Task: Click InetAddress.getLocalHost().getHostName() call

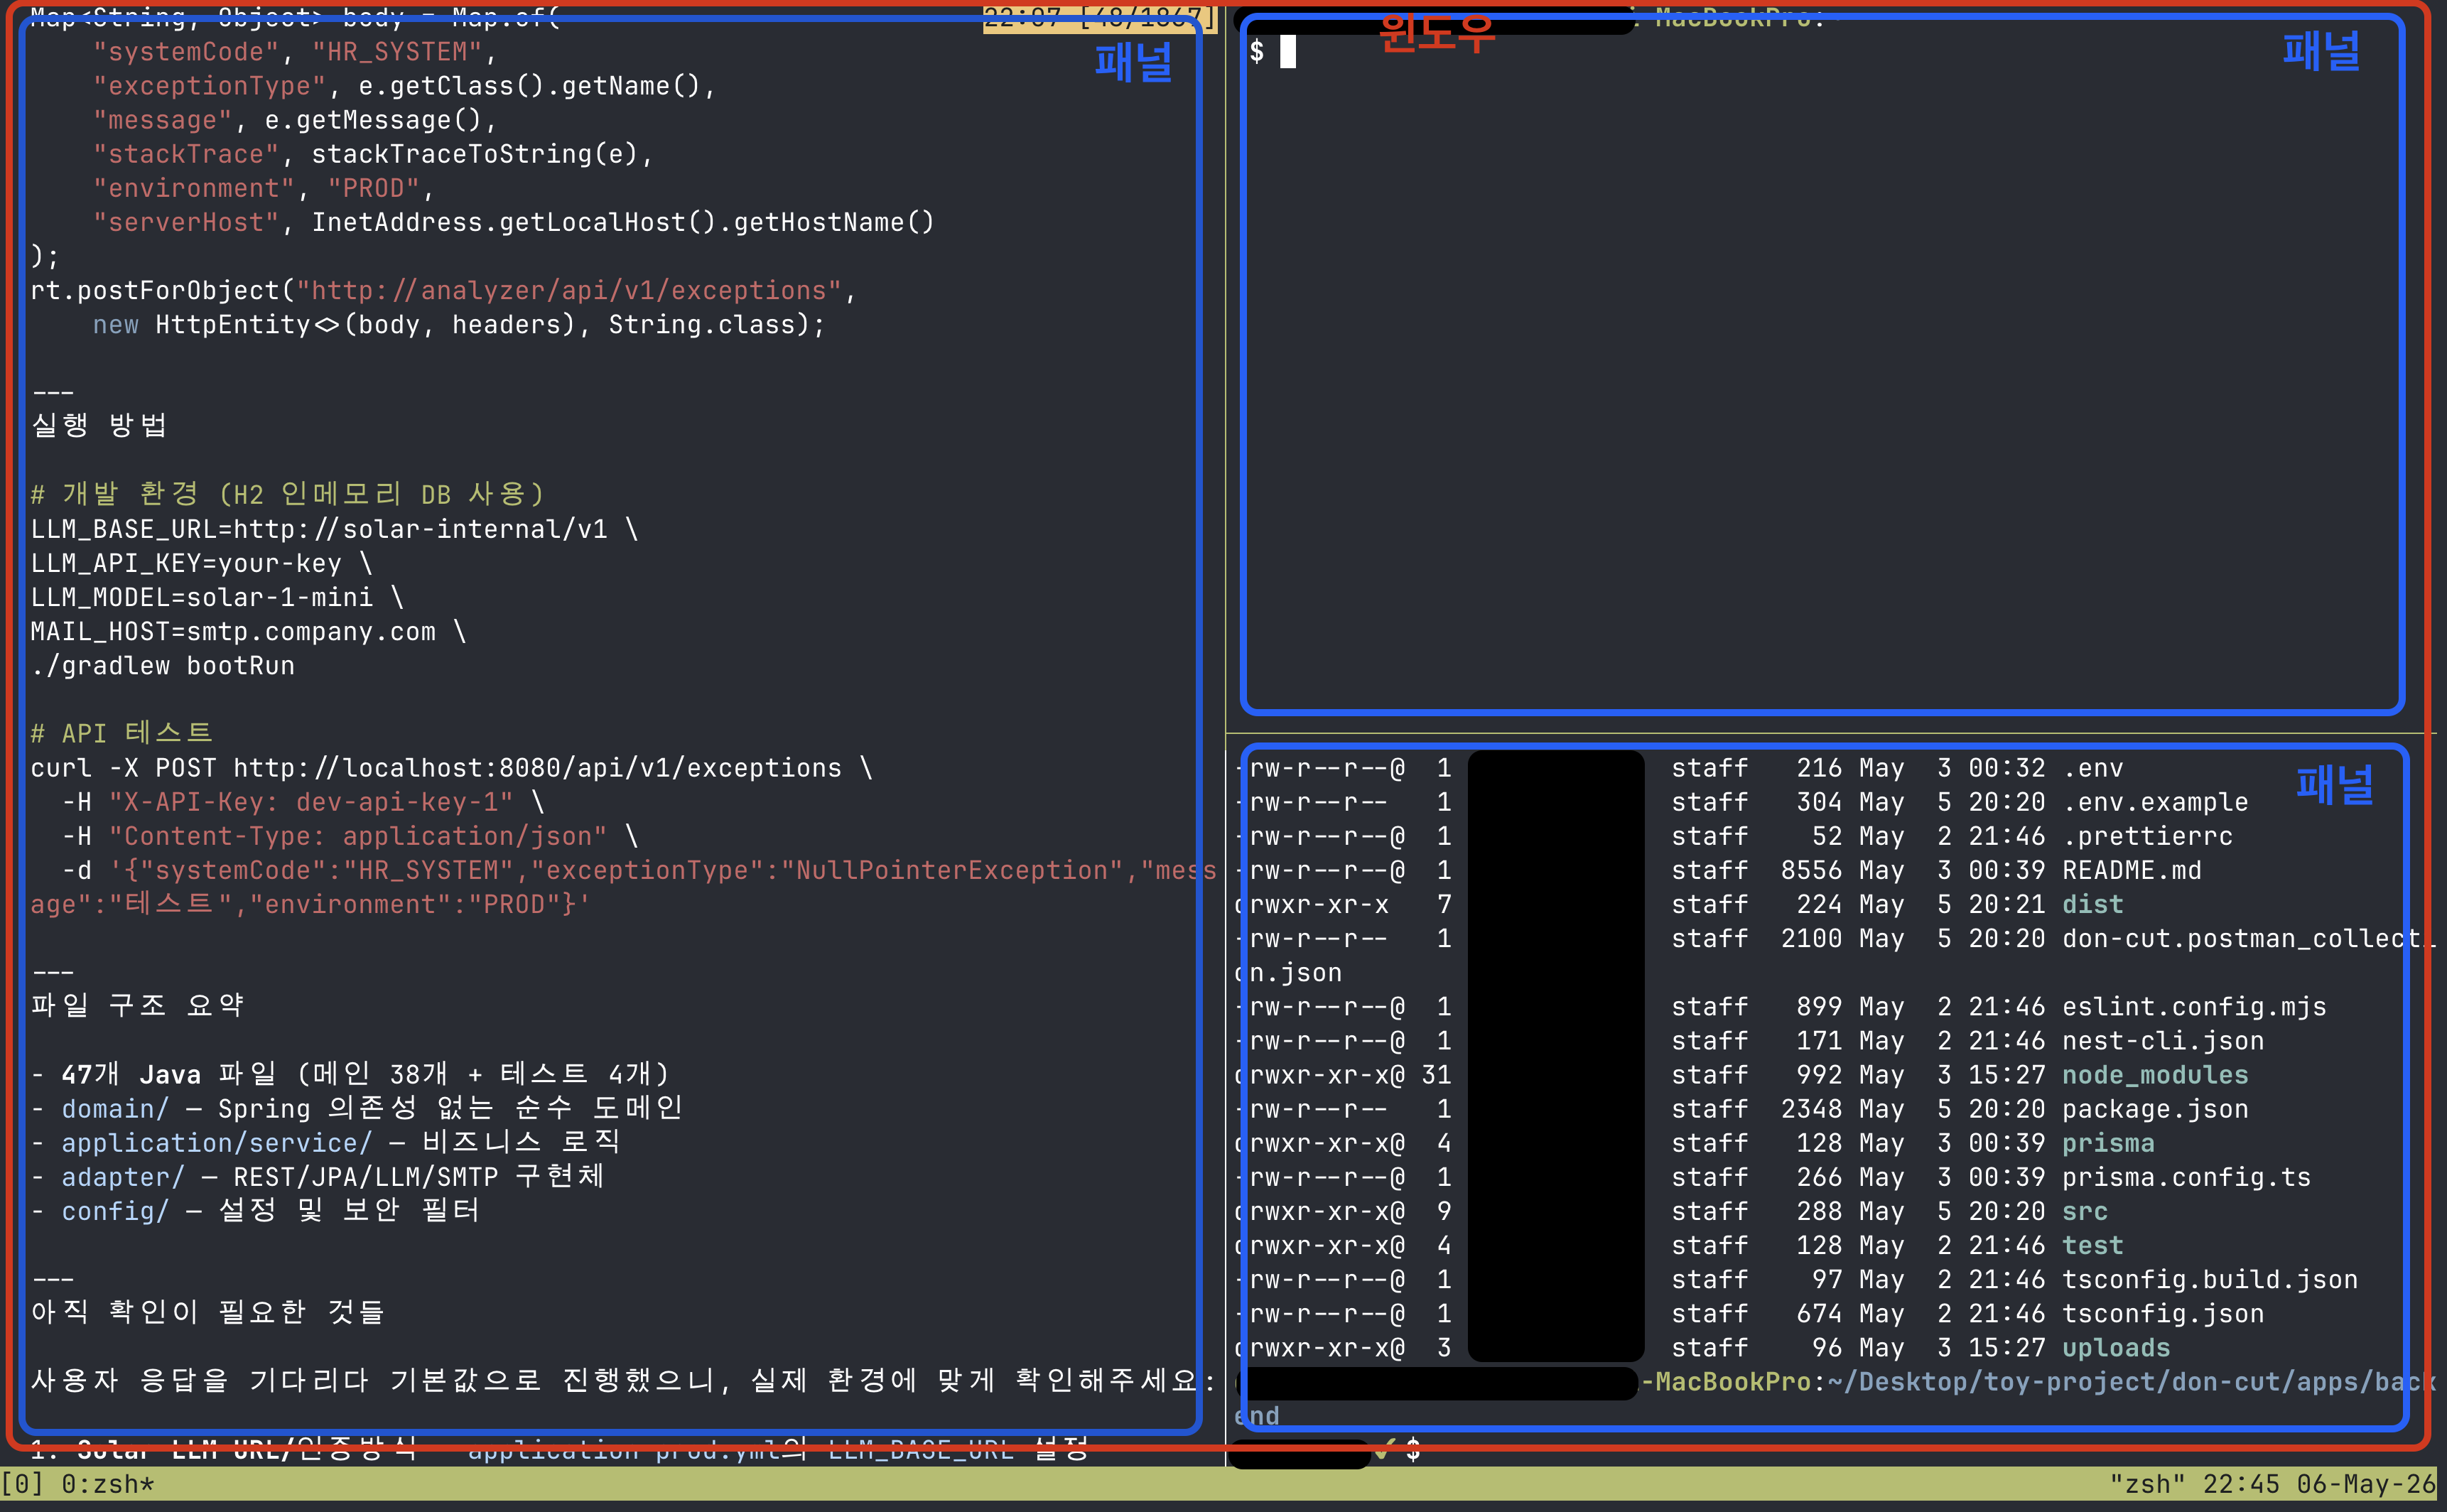Action: (x=623, y=222)
